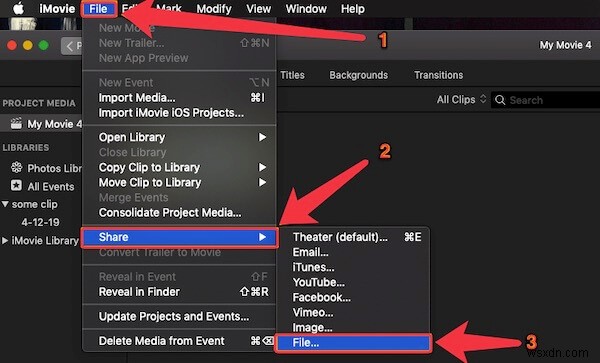
Task: Click the search magnifier icon
Action: click(500, 100)
